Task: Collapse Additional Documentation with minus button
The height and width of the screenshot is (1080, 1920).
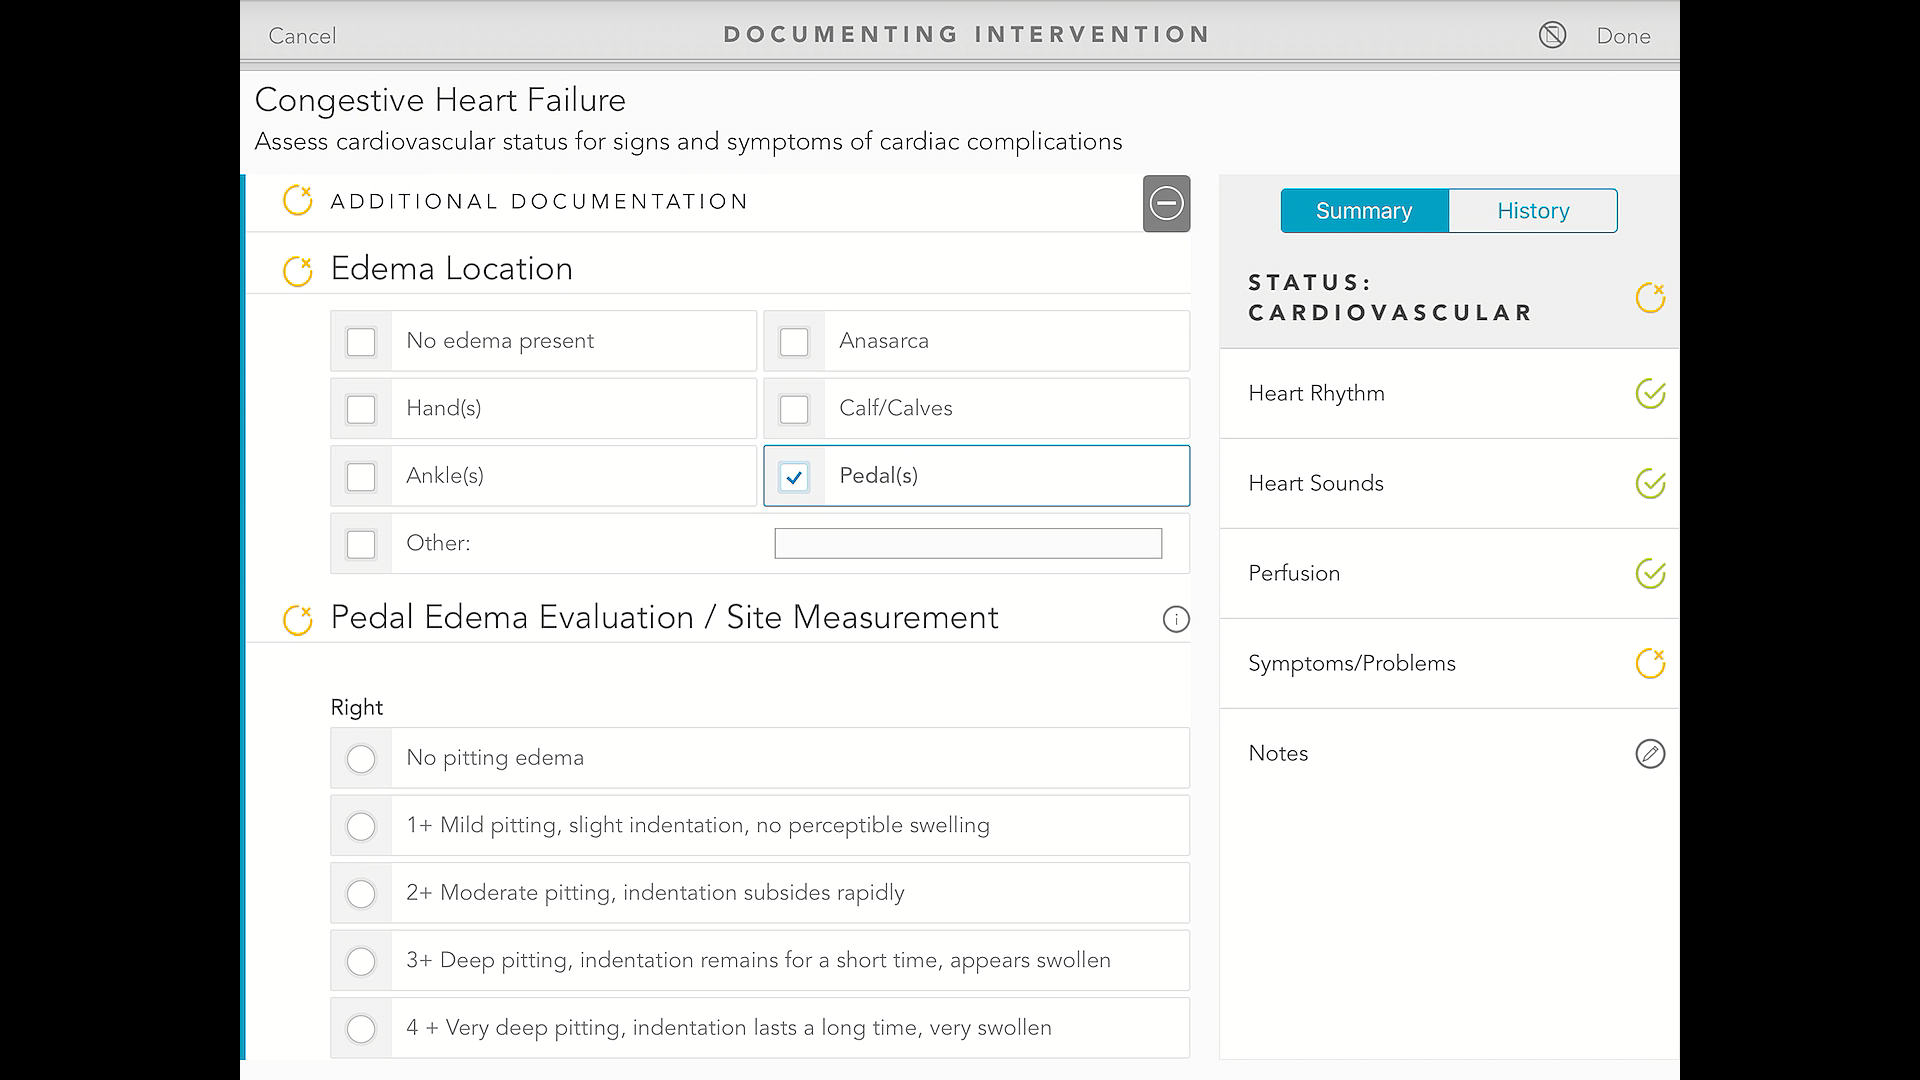Action: click(1166, 203)
